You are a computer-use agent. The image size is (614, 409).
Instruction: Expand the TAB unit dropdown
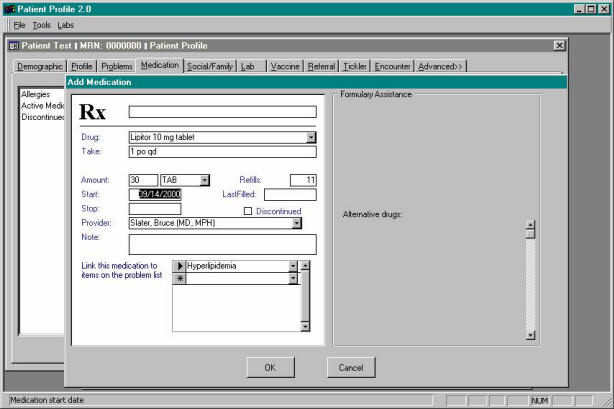pyautogui.click(x=204, y=180)
